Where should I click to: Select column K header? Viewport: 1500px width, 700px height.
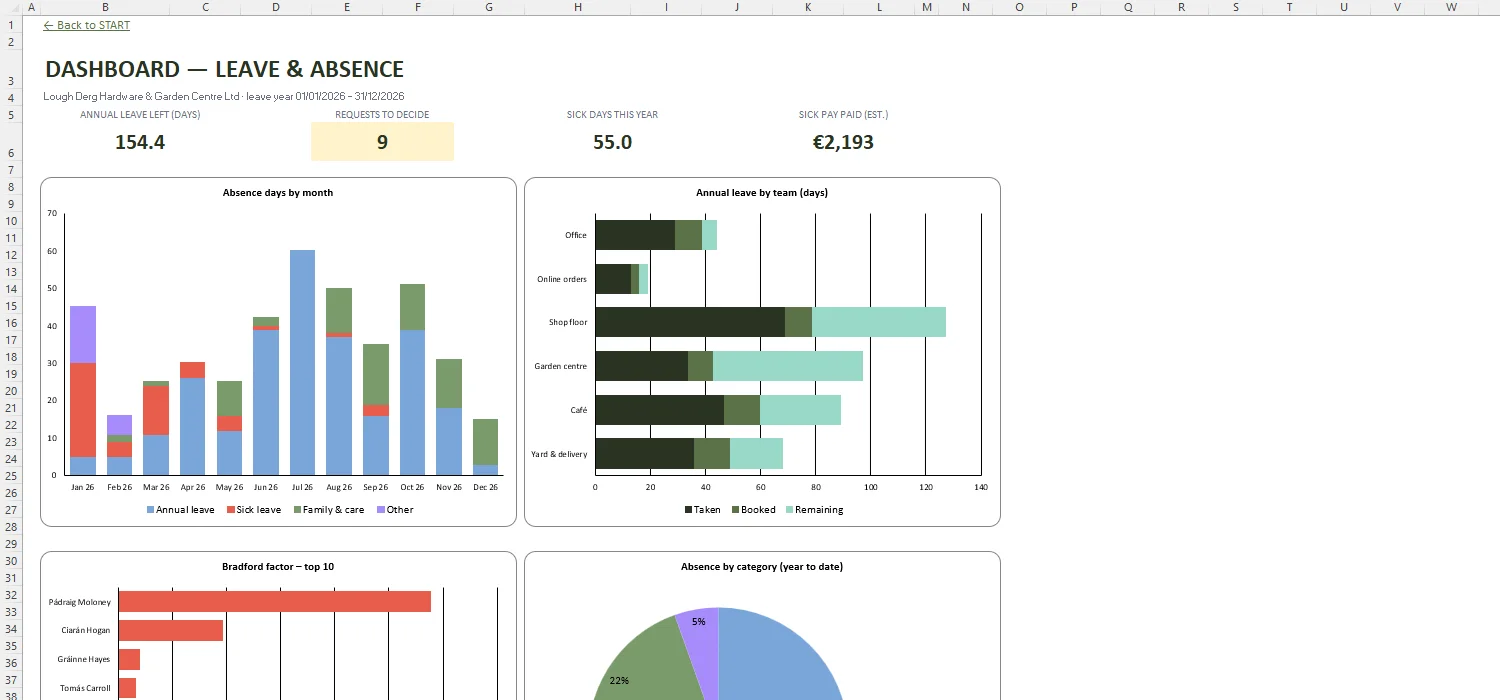[808, 7]
